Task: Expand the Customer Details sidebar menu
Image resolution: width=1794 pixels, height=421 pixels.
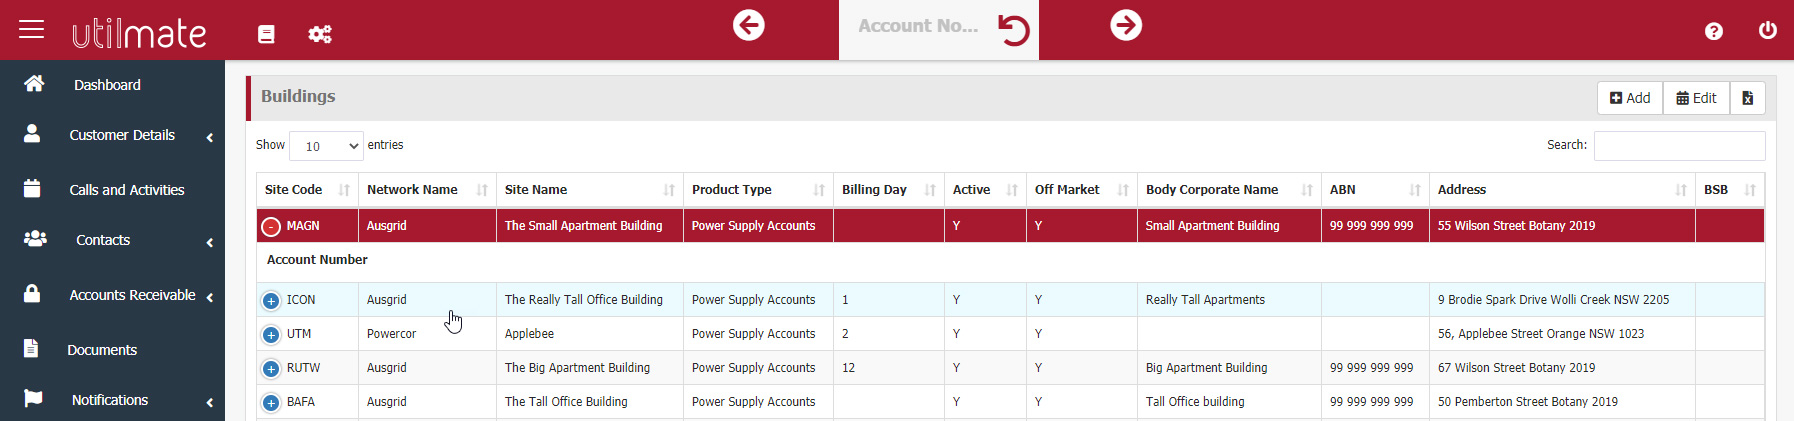Action: coord(122,135)
